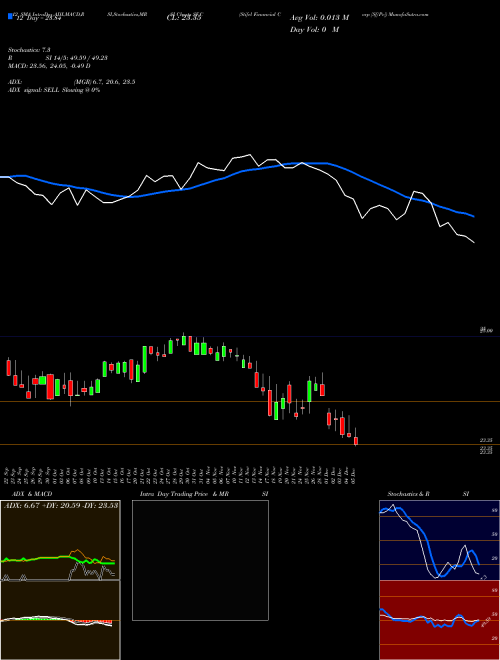Open the blue Stochastics mini chart
The height and width of the screenshot is (660, 500).
pyautogui.click(x=439, y=540)
